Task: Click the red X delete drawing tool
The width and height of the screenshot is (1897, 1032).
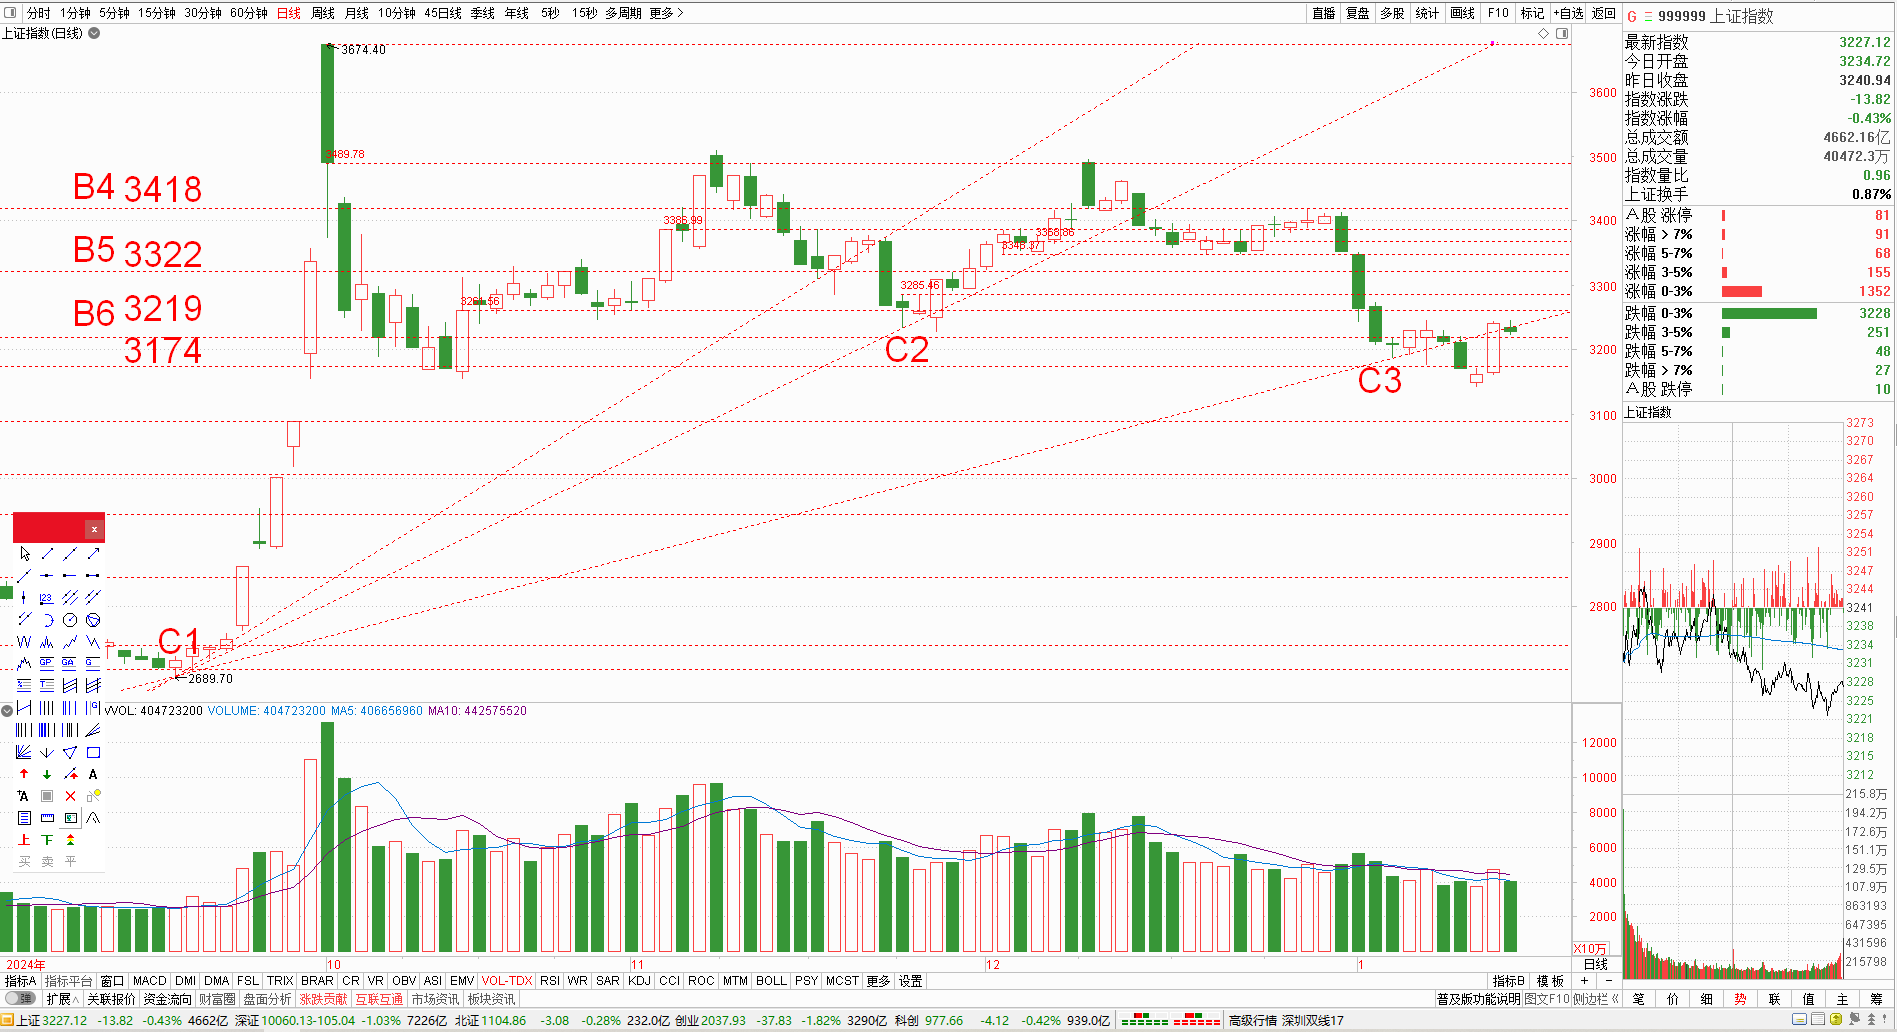Action: click(x=70, y=796)
